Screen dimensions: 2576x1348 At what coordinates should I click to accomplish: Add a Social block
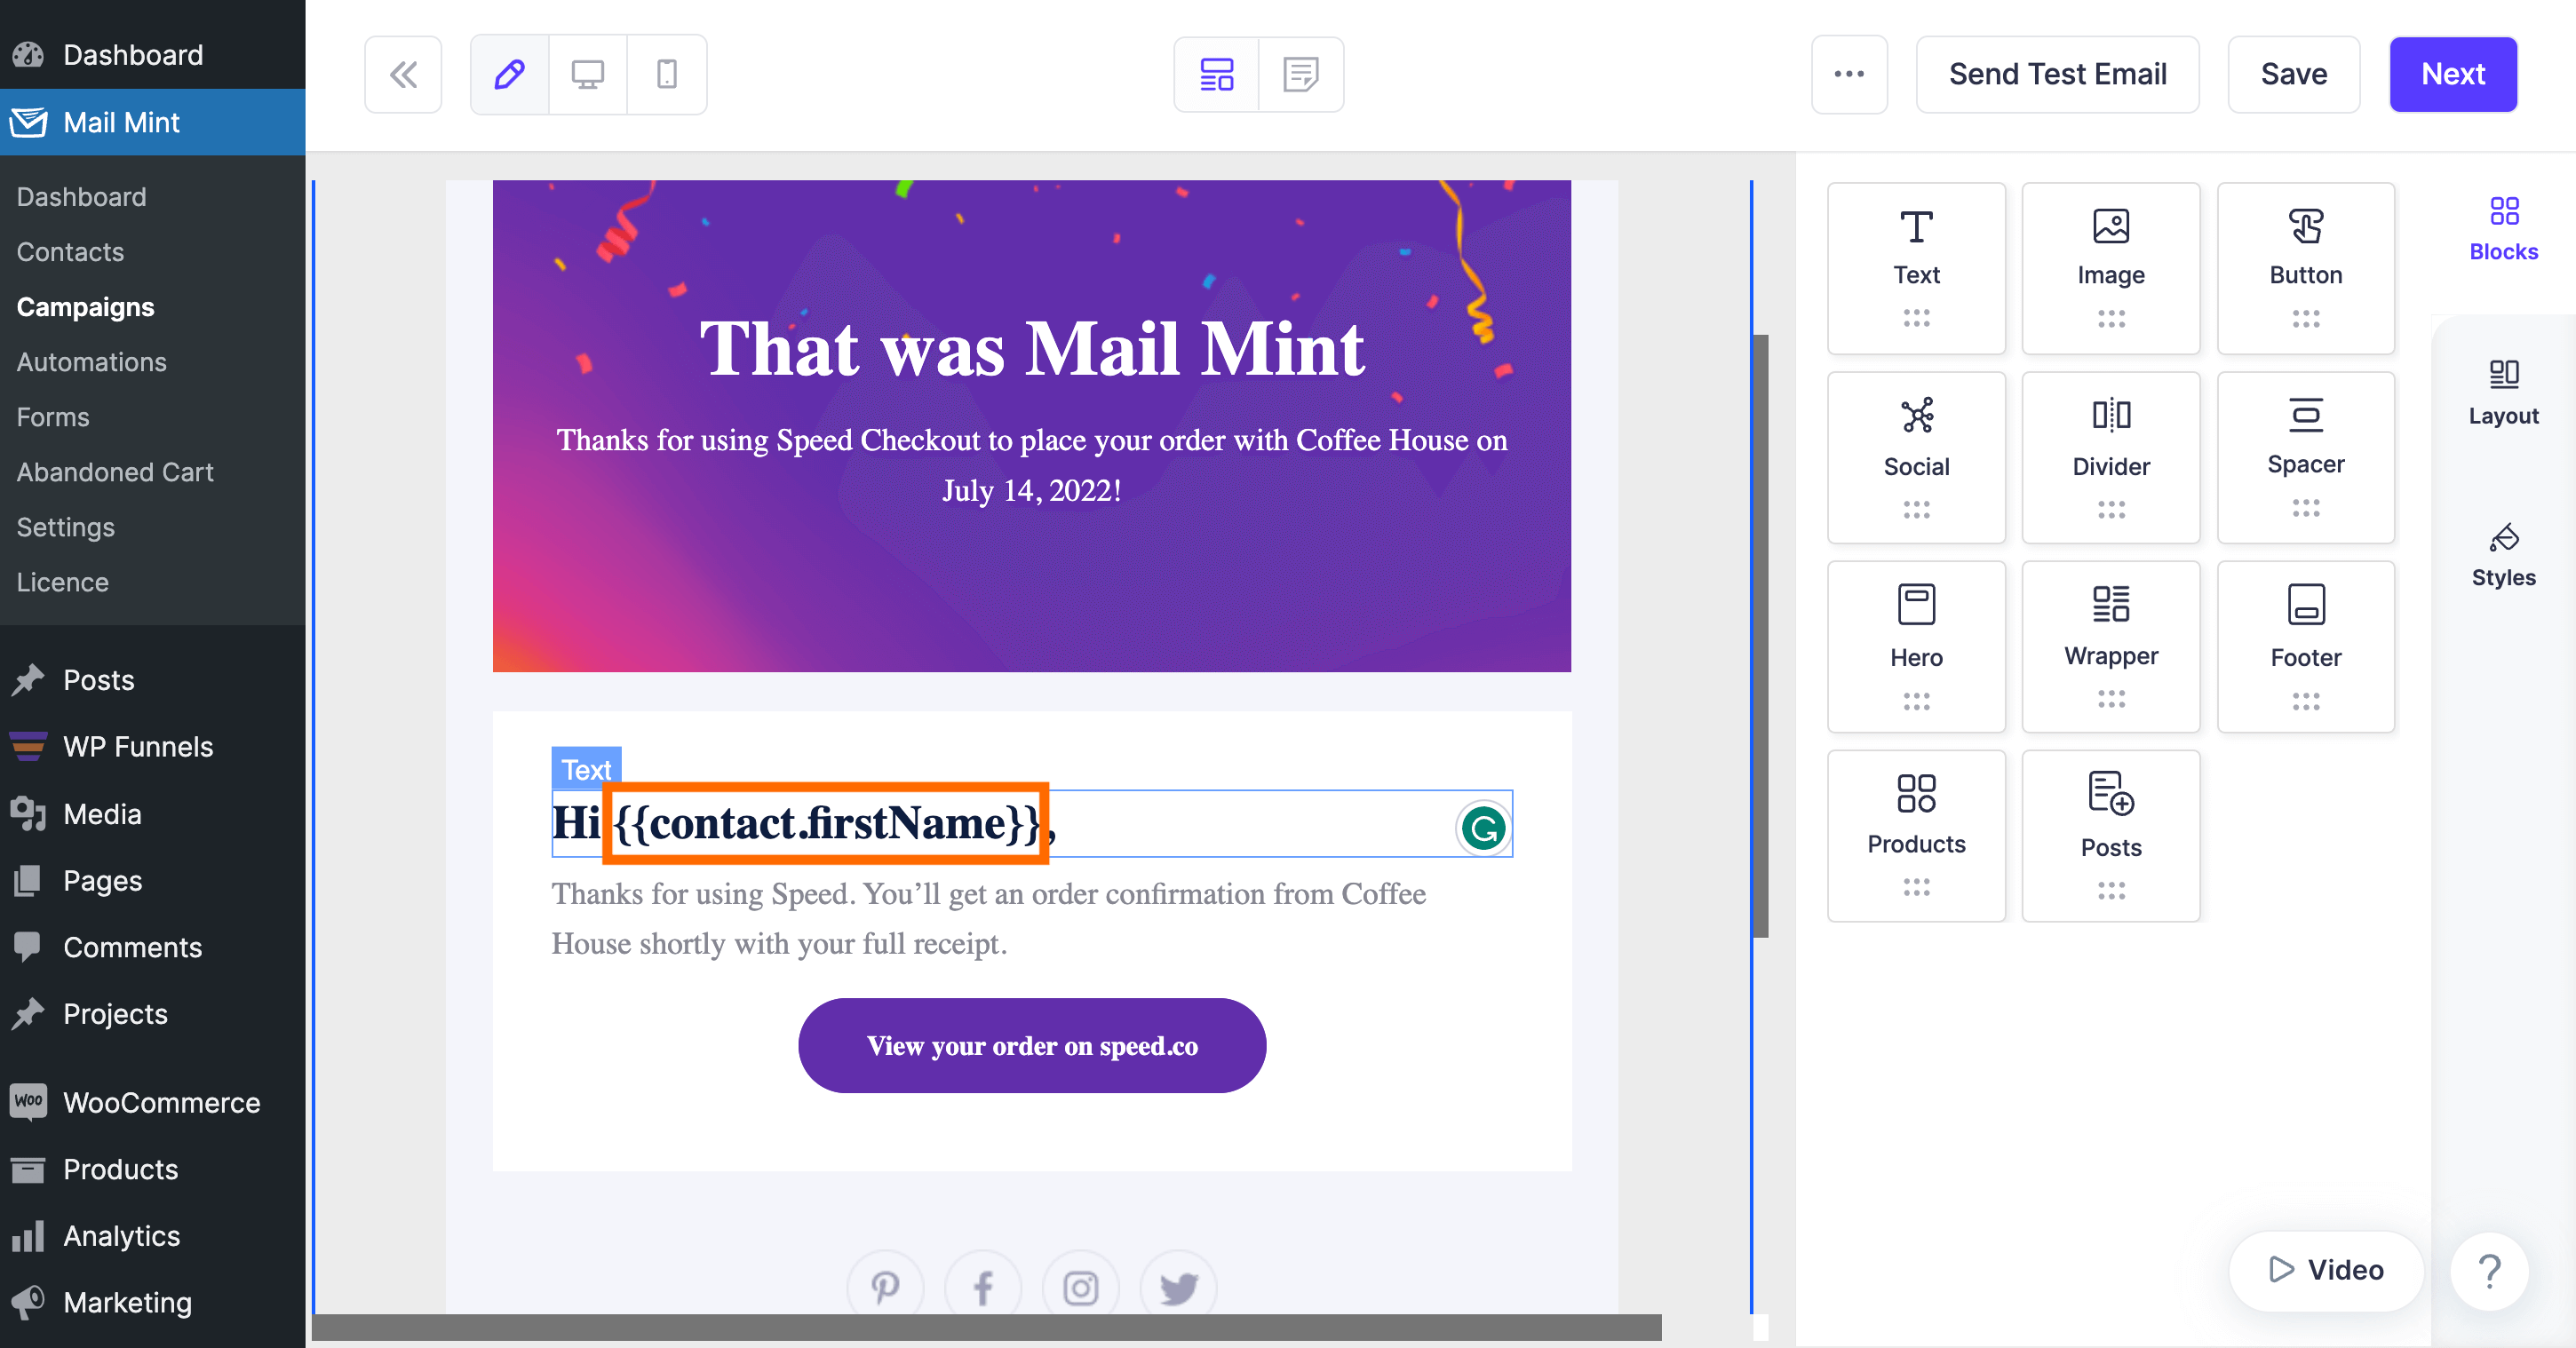pyautogui.click(x=1916, y=458)
